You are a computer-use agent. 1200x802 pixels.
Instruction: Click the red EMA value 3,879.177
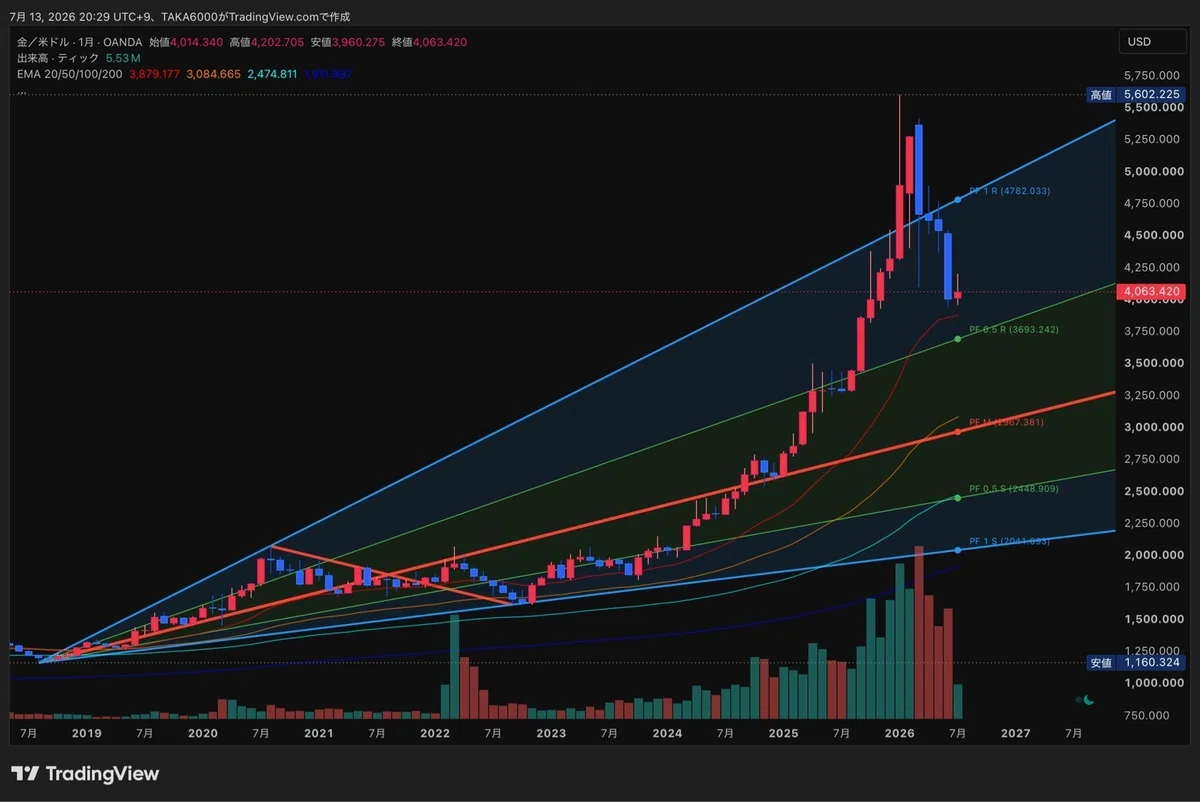click(153, 74)
